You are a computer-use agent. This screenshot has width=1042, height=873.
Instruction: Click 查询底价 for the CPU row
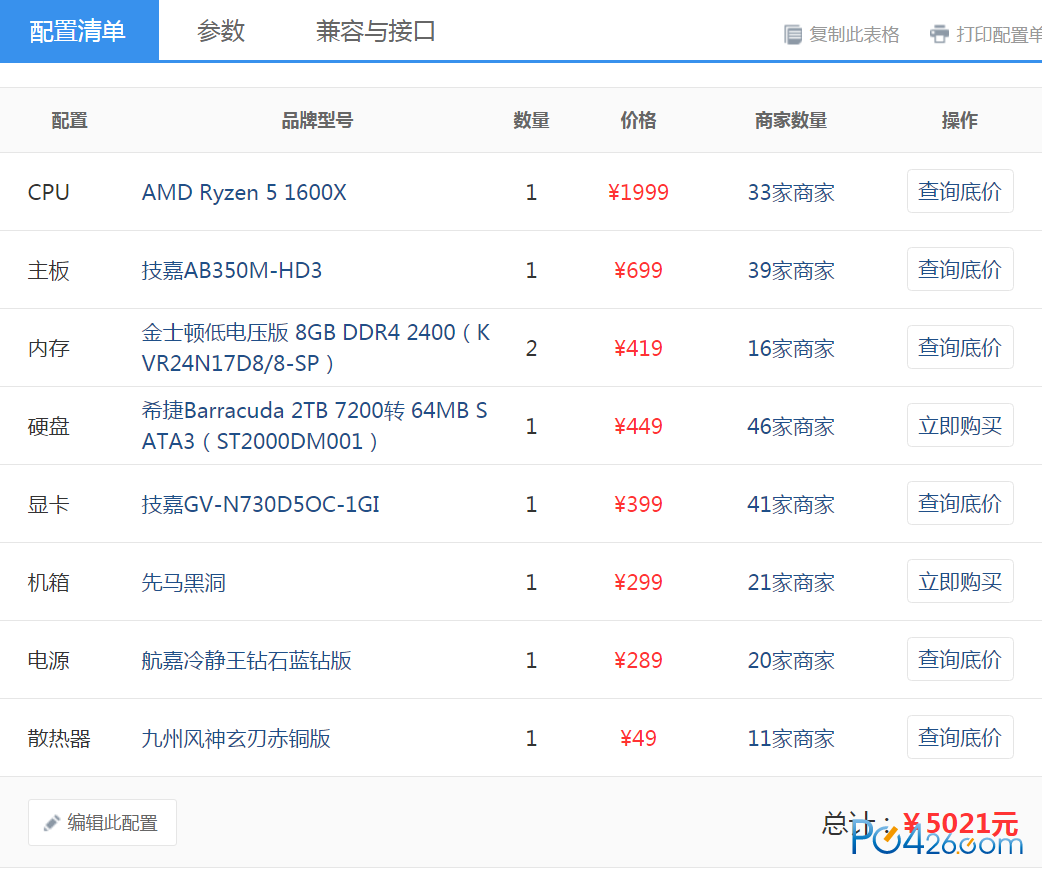click(960, 191)
